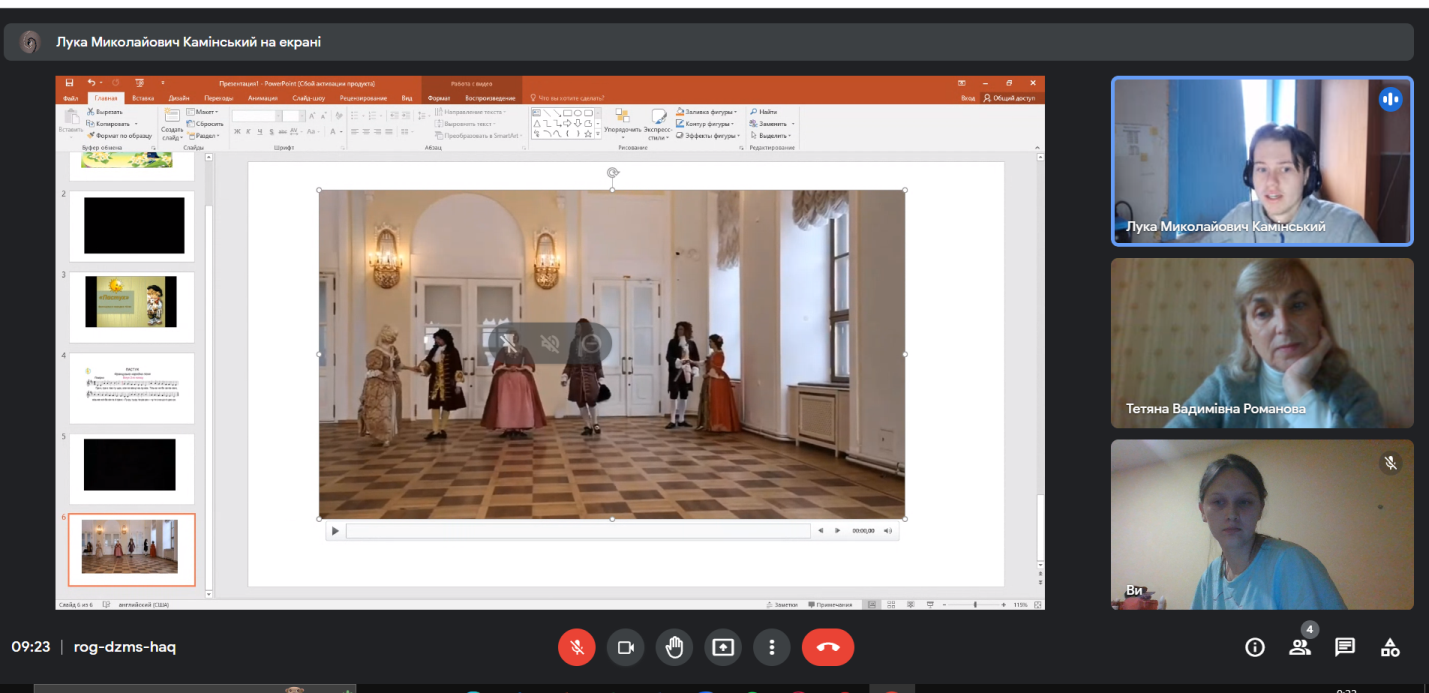The height and width of the screenshot is (693, 1429).
Task: Open the chat with everyone panel
Action: 1345,647
